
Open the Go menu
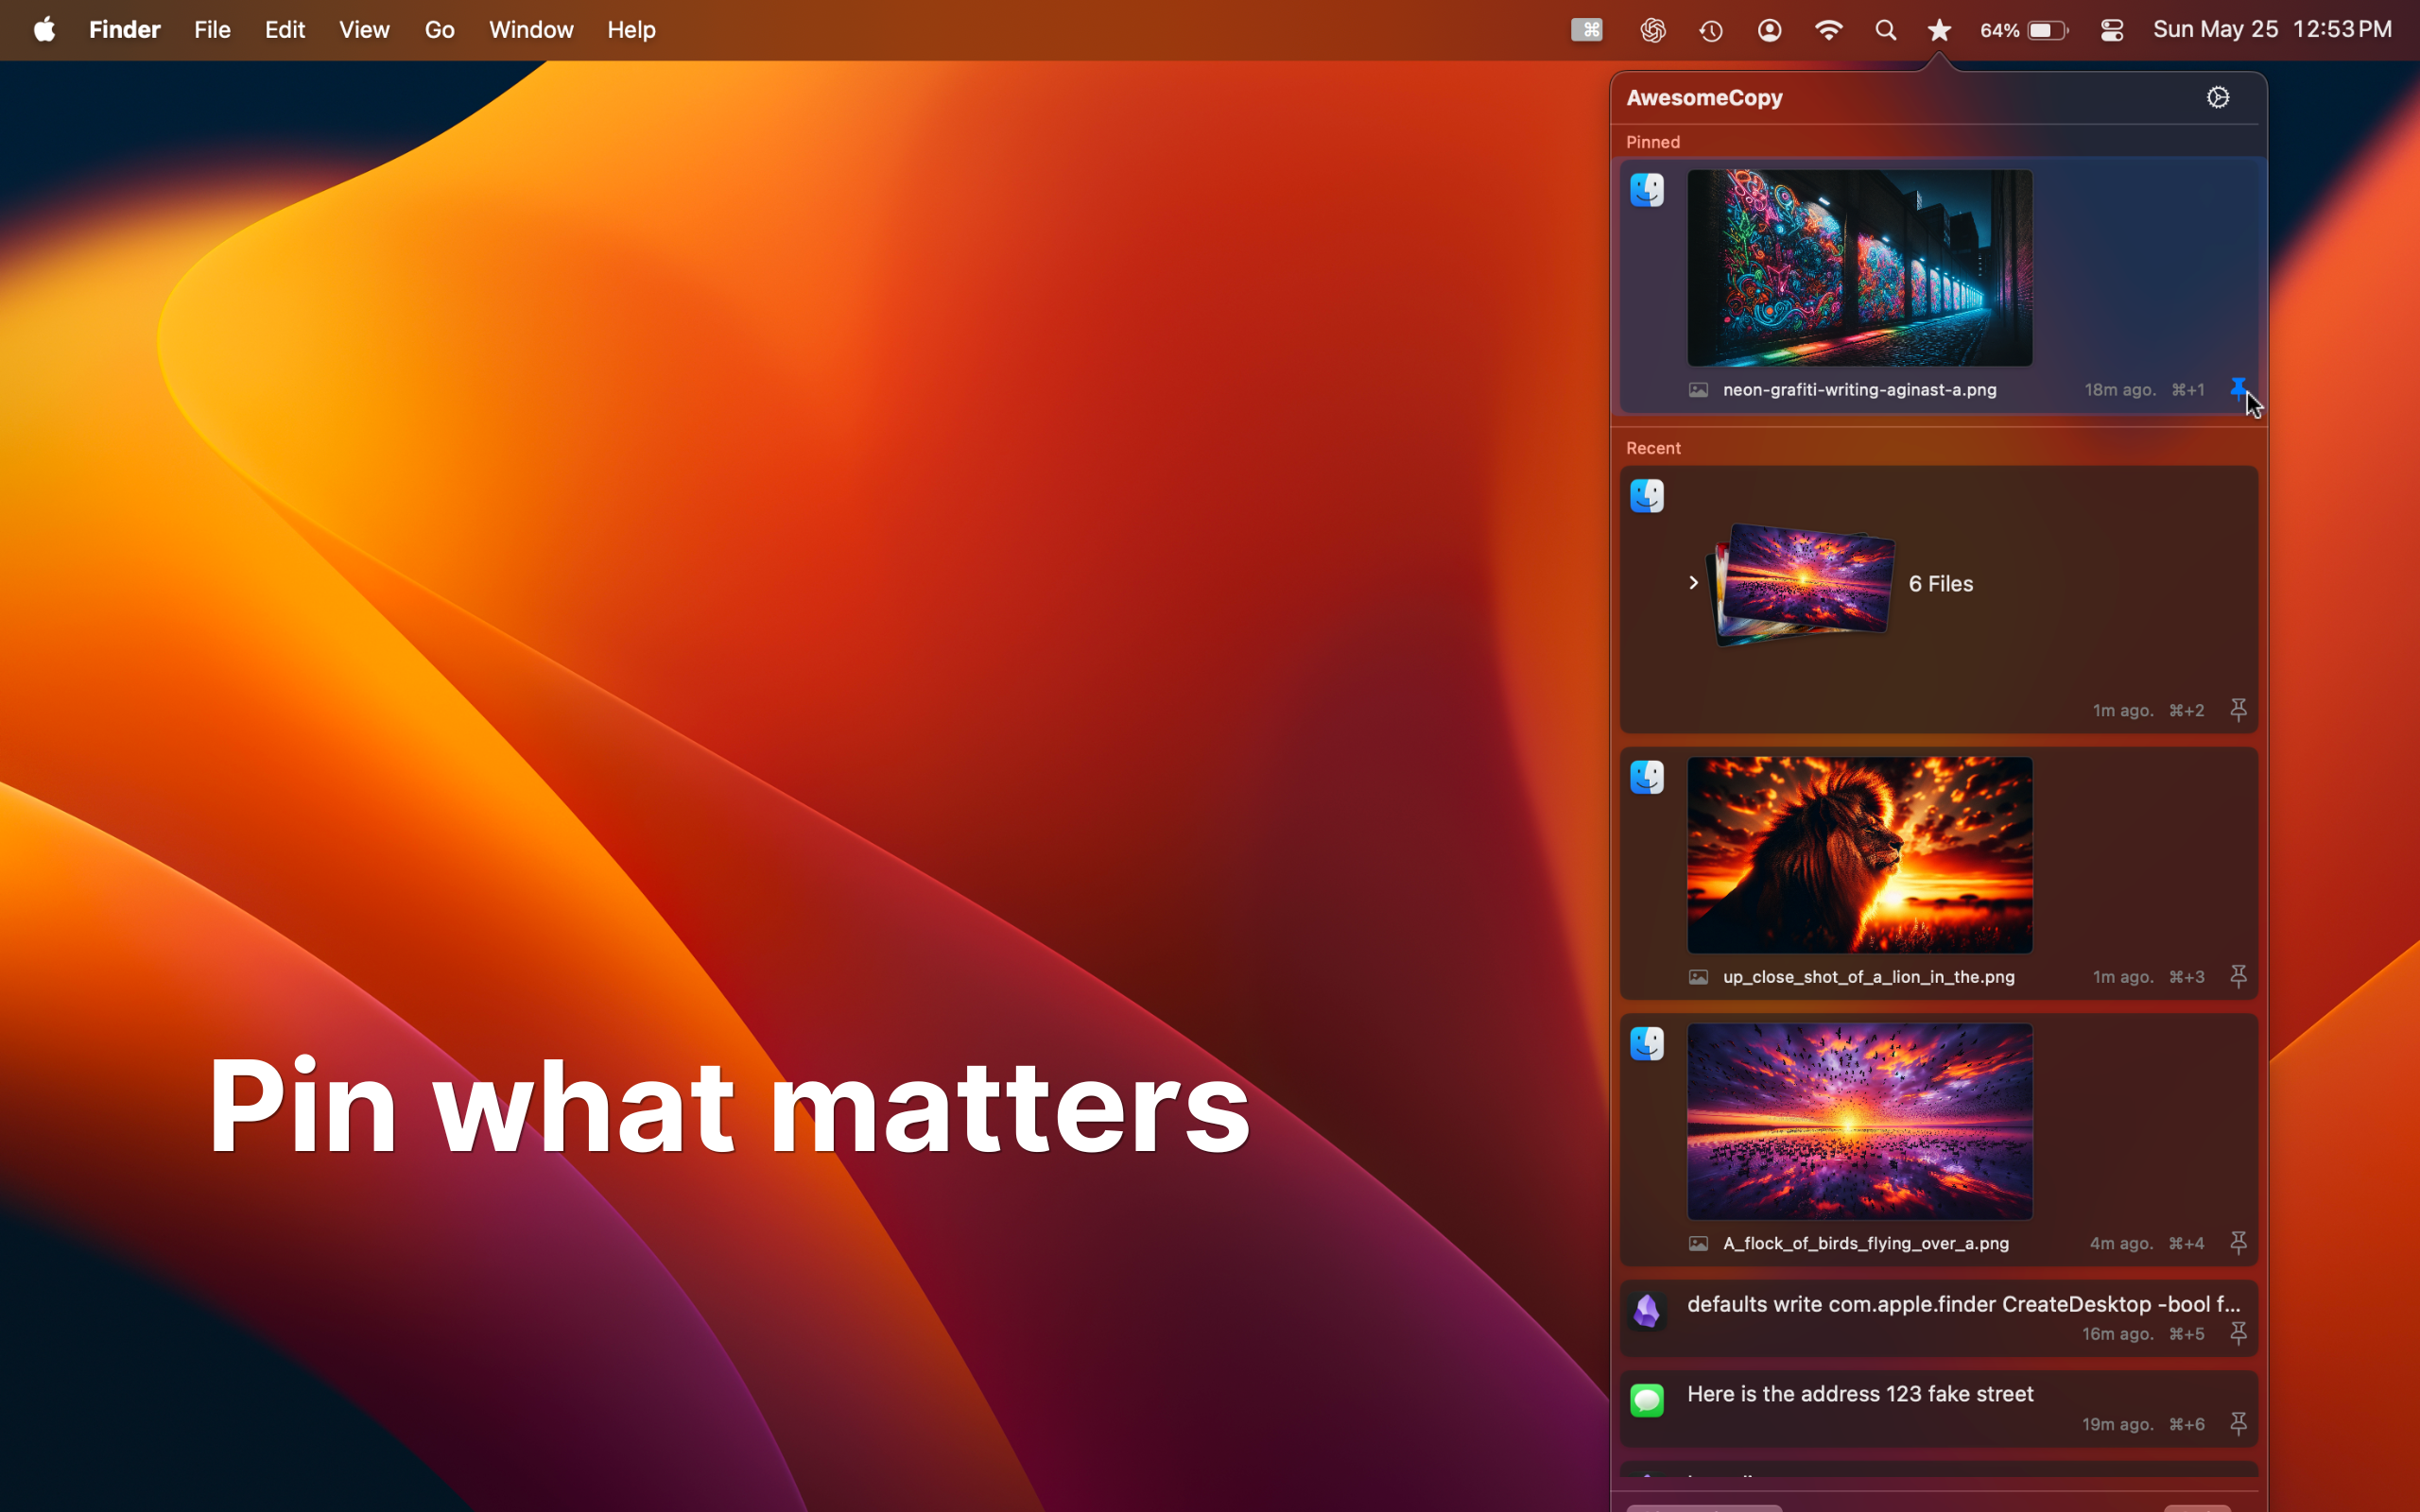(x=439, y=30)
